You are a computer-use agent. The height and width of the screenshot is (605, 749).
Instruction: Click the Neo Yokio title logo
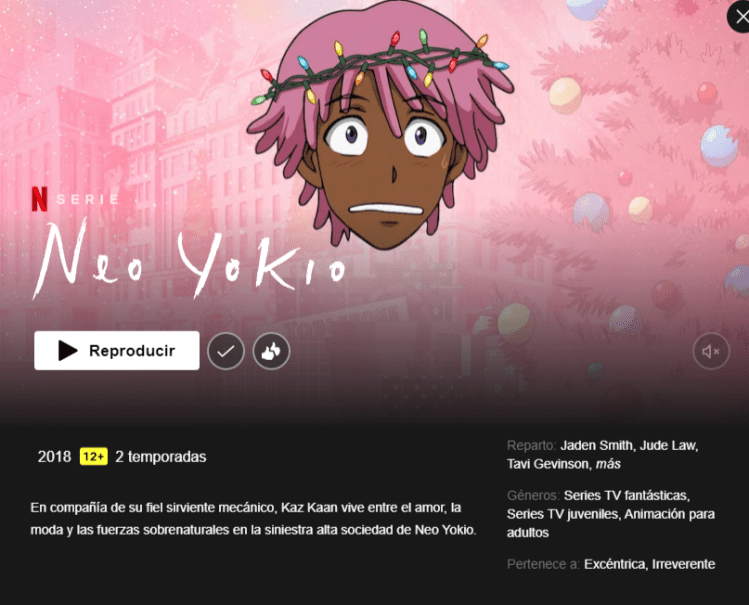pos(190,260)
